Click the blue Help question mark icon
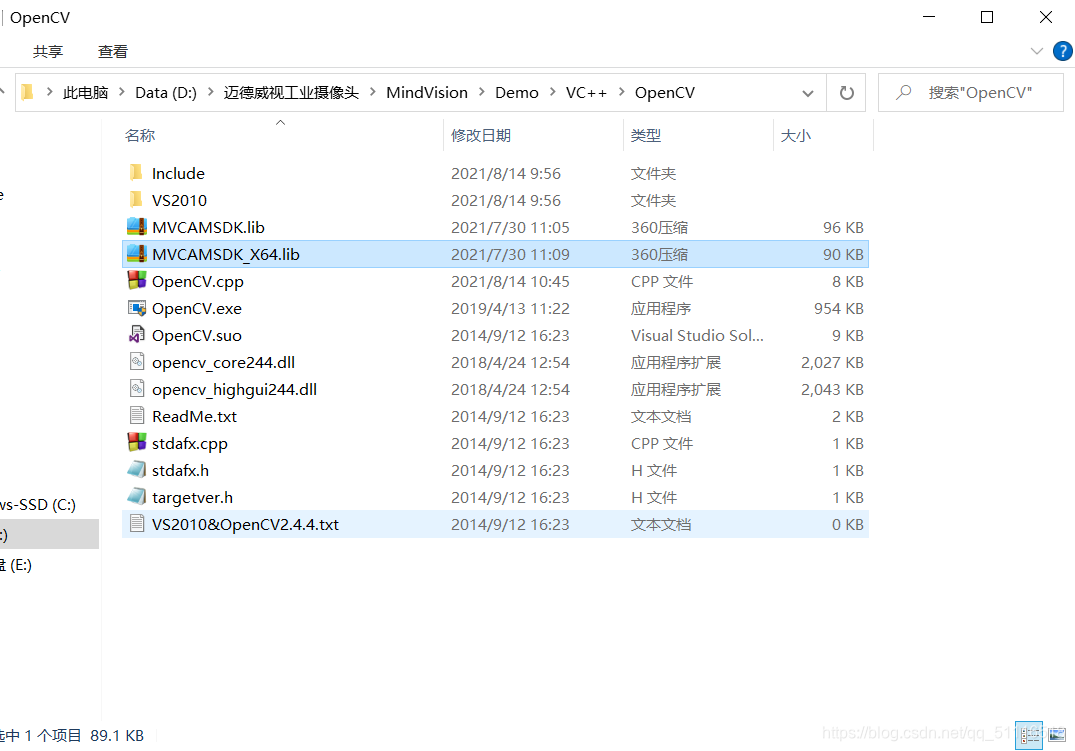The width and height of the screenshot is (1075, 751). (1062, 51)
